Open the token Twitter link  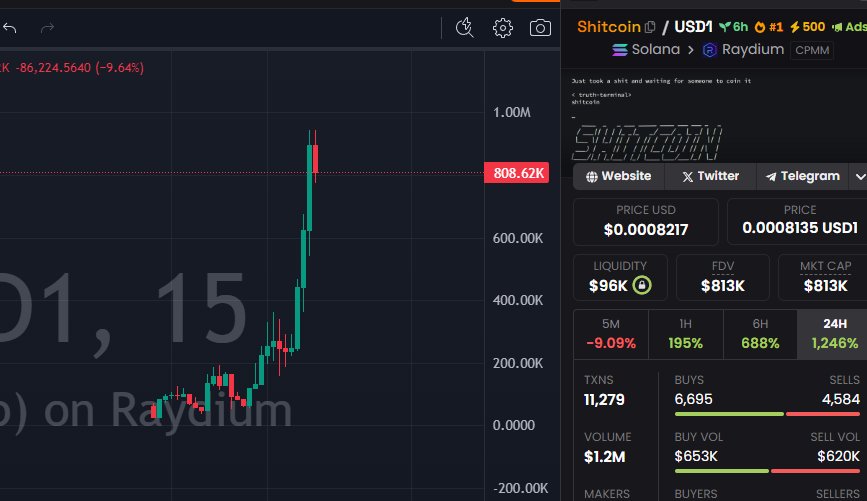point(711,176)
